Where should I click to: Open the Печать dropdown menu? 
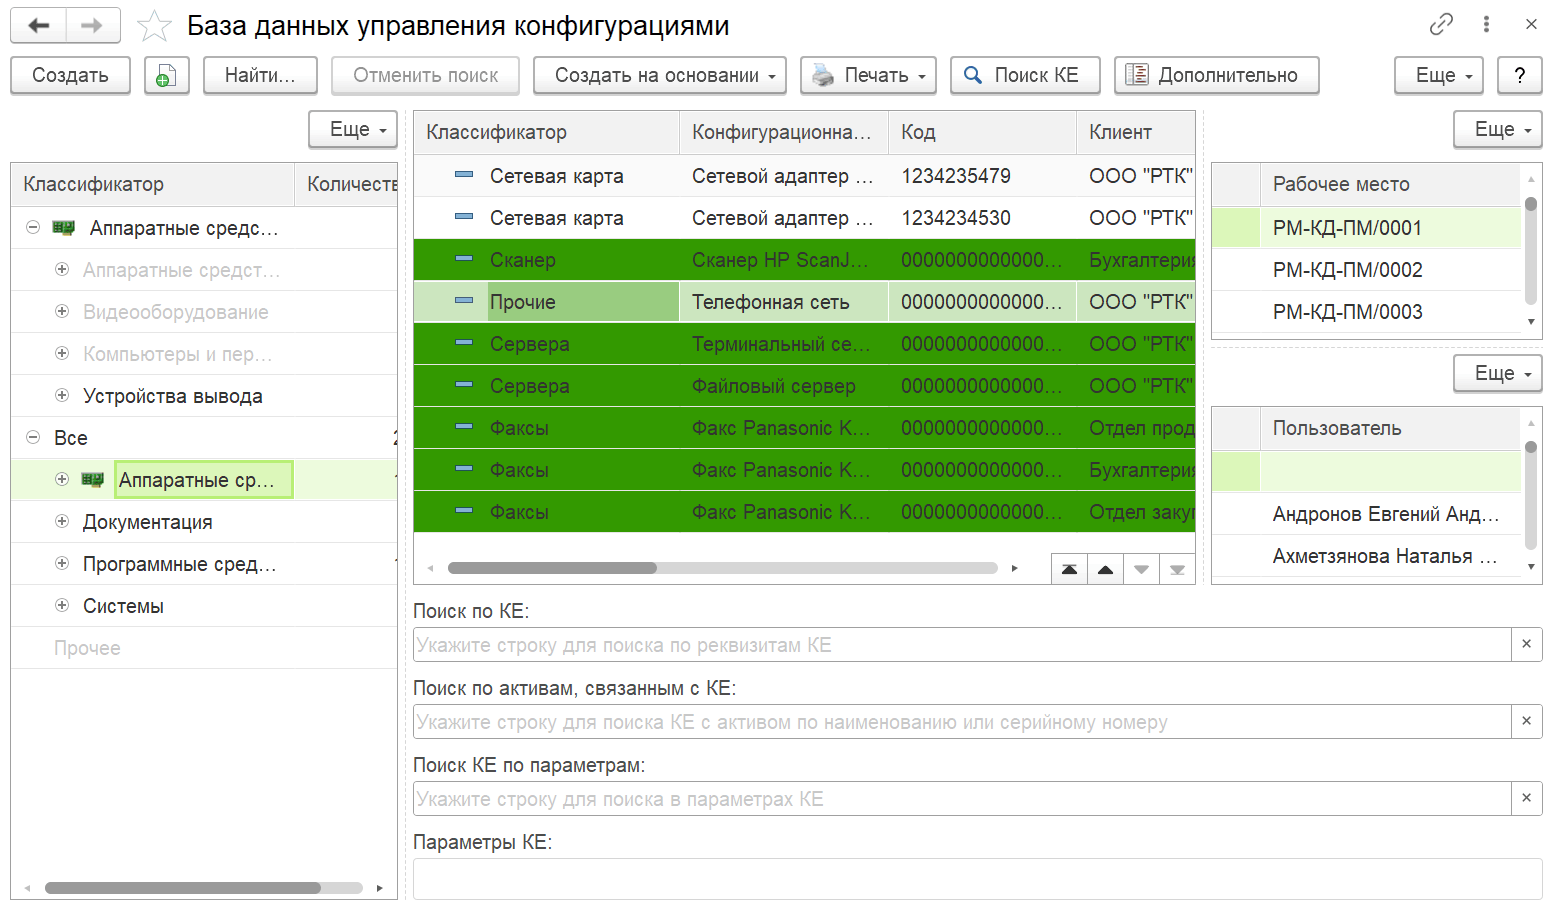click(x=868, y=75)
